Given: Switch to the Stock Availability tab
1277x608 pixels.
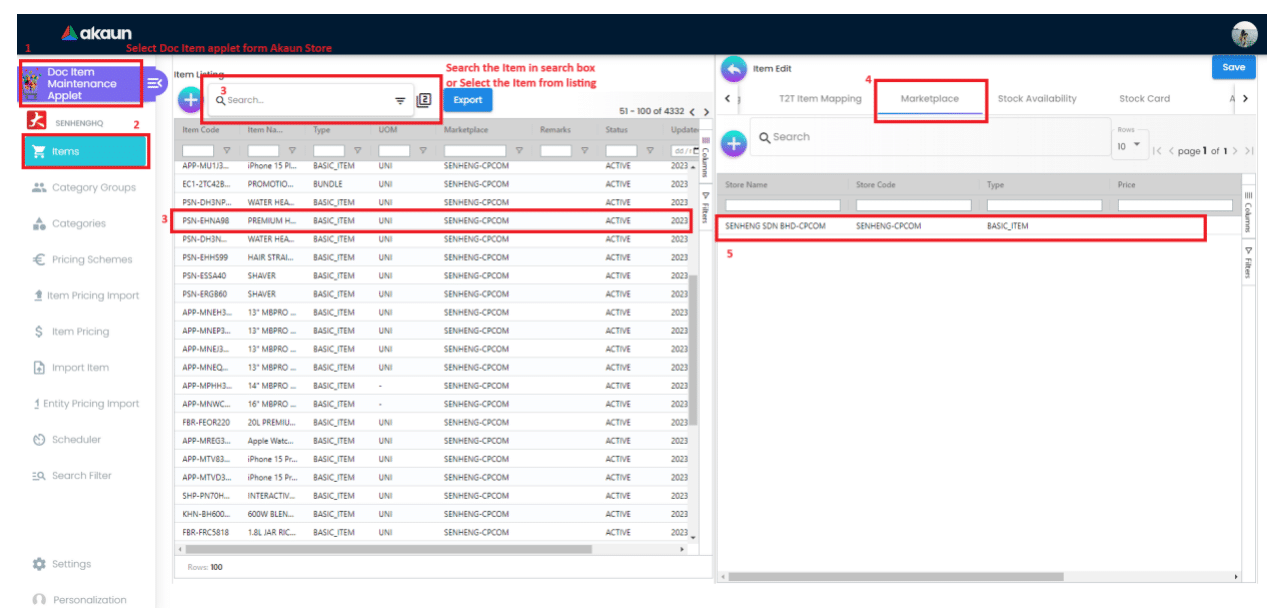Looking at the screenshot, I should 1036,99.
